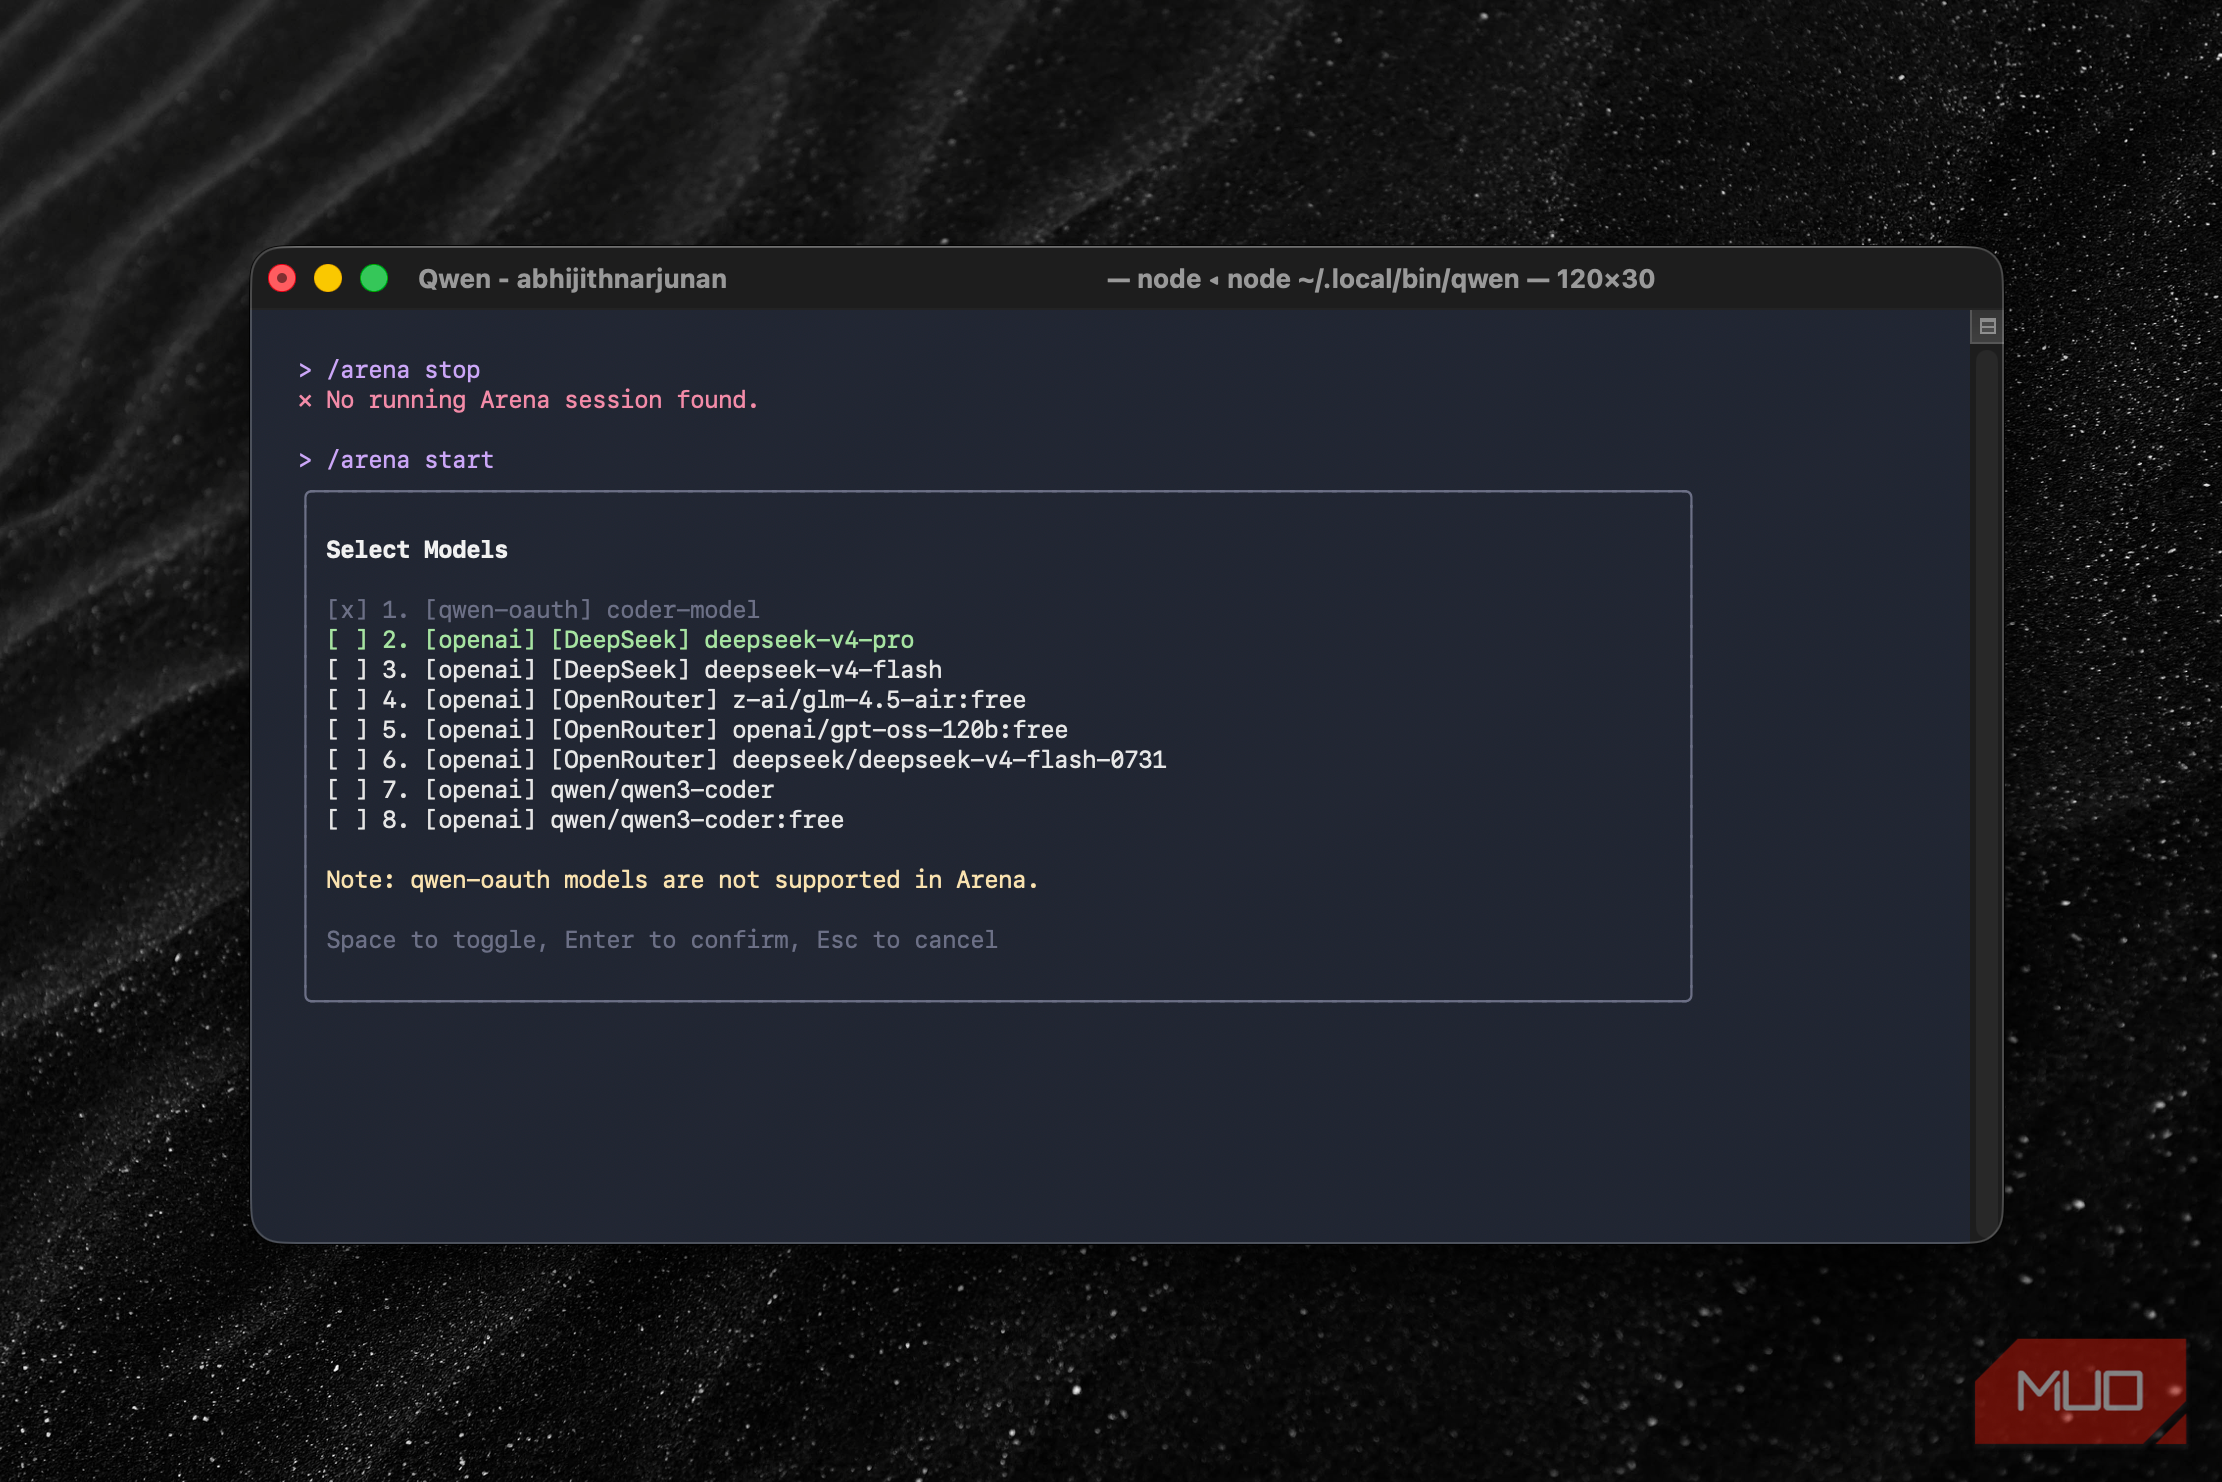
Task: Maximize the terminal with green button
Action: pyautogui.click(x=374, y=278)
